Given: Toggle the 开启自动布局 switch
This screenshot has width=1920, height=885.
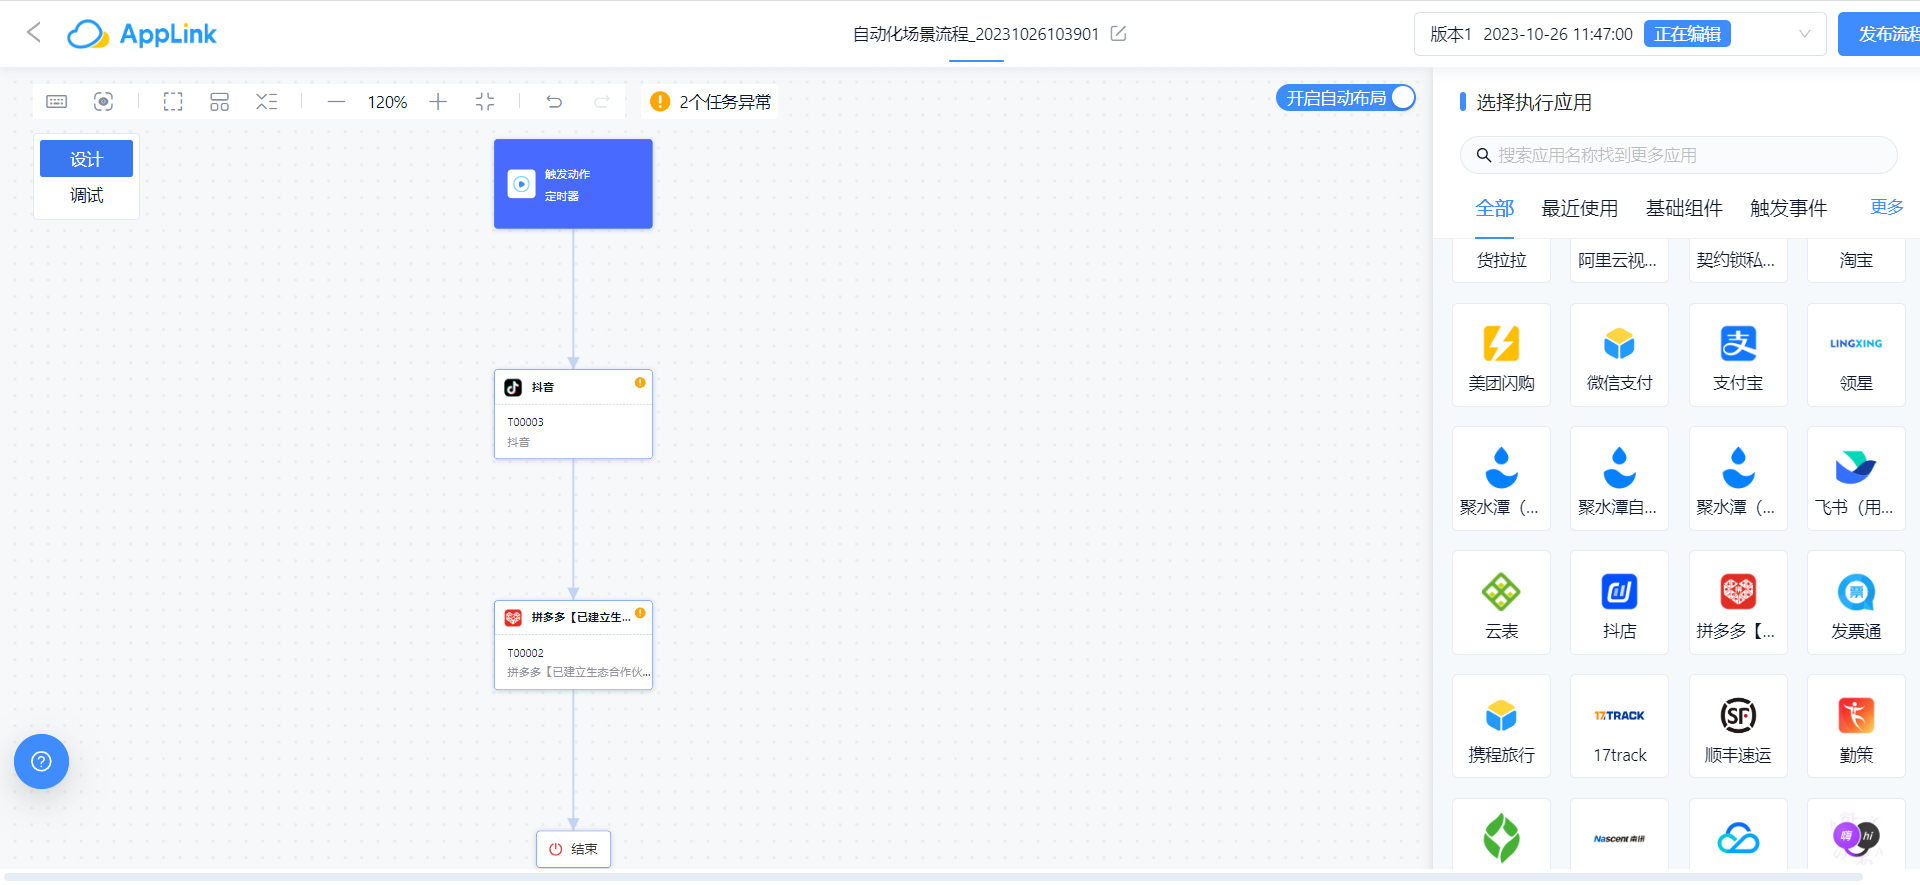Looking at the screenshot, I should click(1346, 98).
